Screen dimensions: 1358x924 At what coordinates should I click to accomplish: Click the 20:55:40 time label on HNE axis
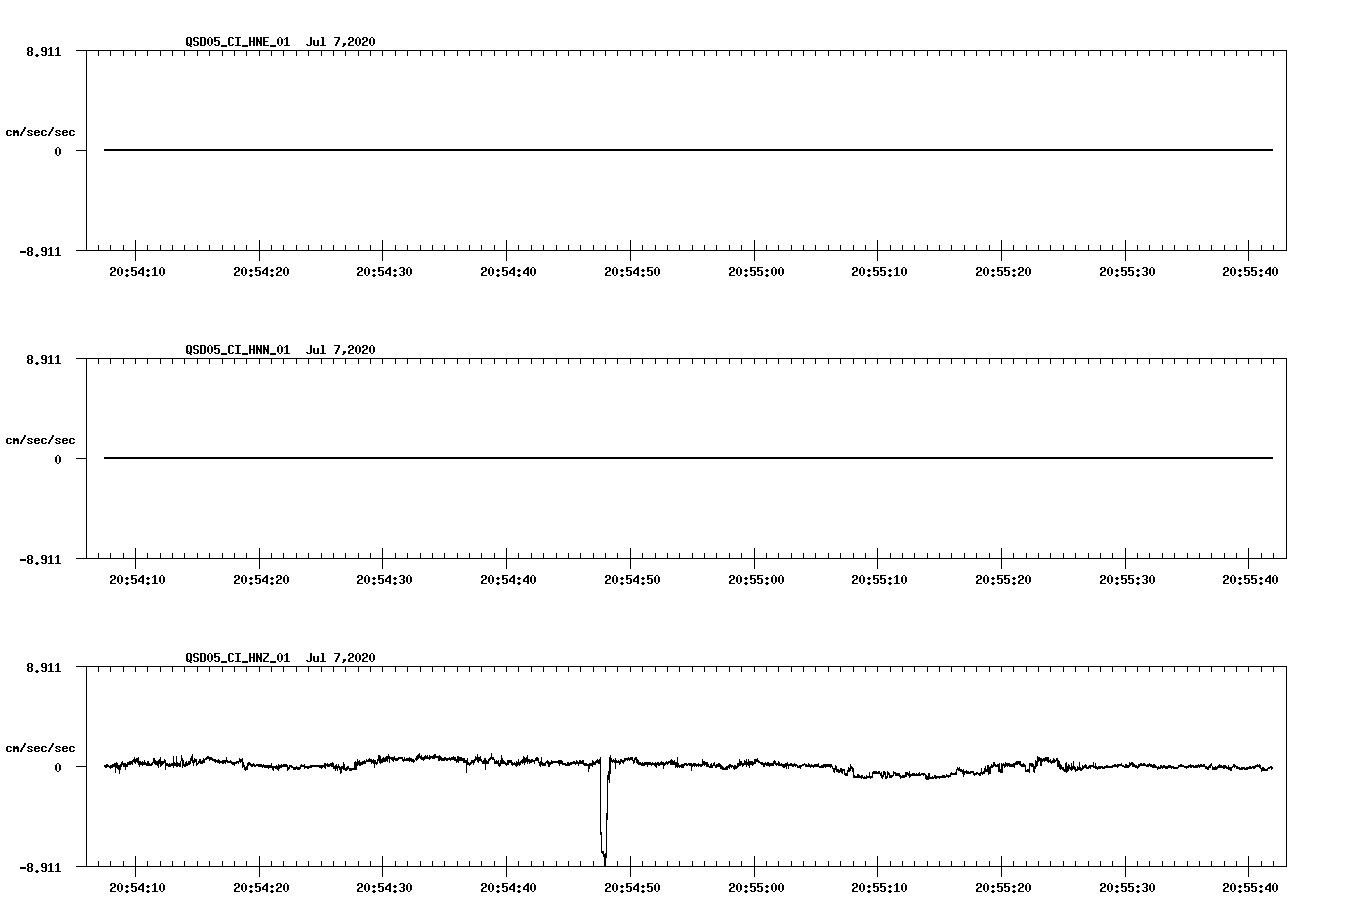pyautogui.click(x=1250, y=271)
